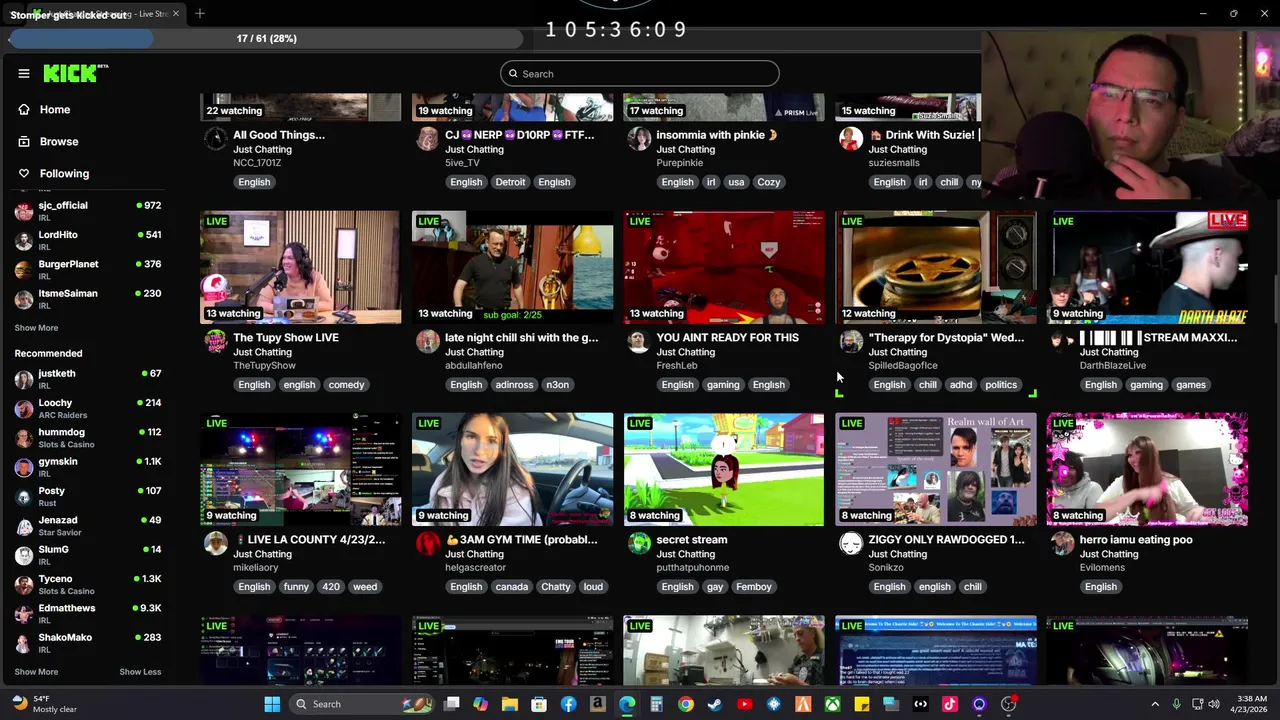Click SpilledBagofIce channel avatar
Screen dimensions: 1280x720
click(851, 341)
